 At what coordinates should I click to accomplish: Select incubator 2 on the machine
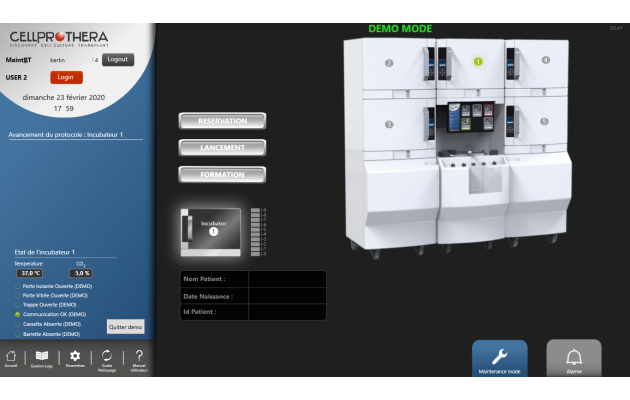(389, 62)
